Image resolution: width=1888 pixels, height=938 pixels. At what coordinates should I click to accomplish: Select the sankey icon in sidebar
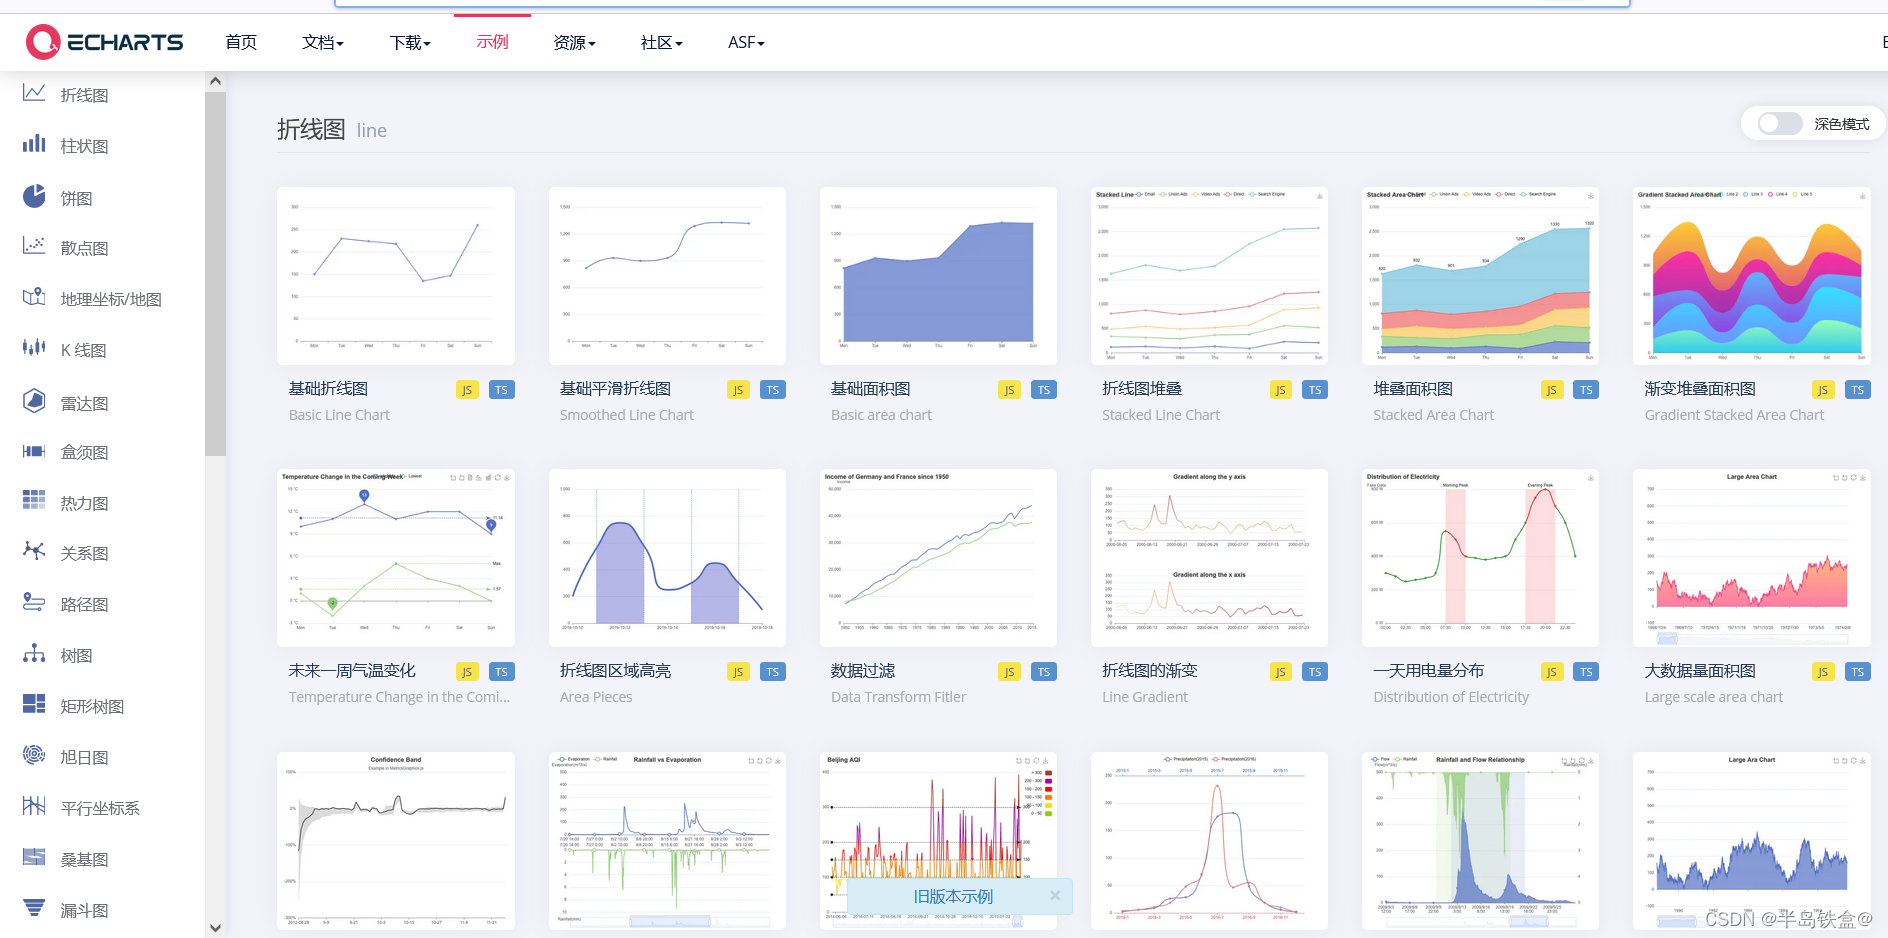34,857
